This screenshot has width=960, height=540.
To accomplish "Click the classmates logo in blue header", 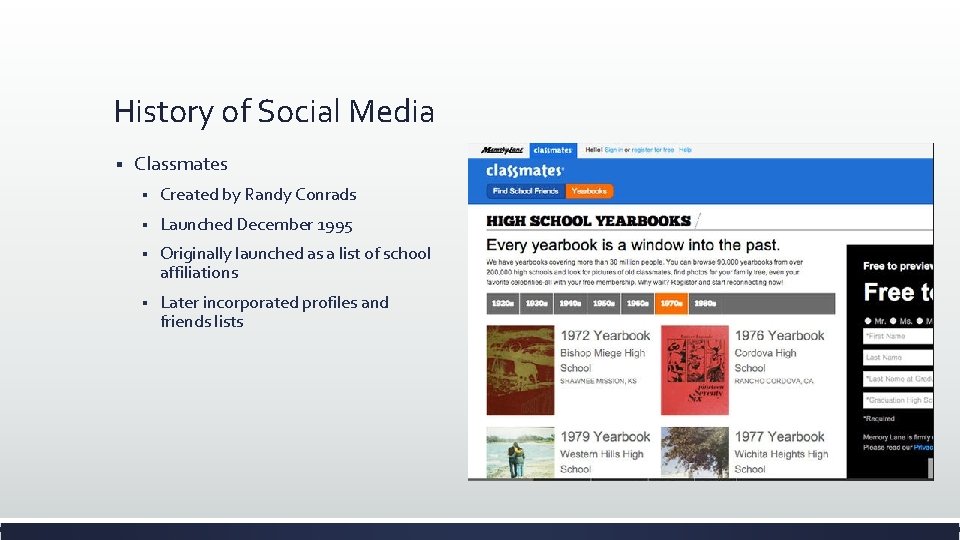I will pyautogui.click(x=525, y=171).
